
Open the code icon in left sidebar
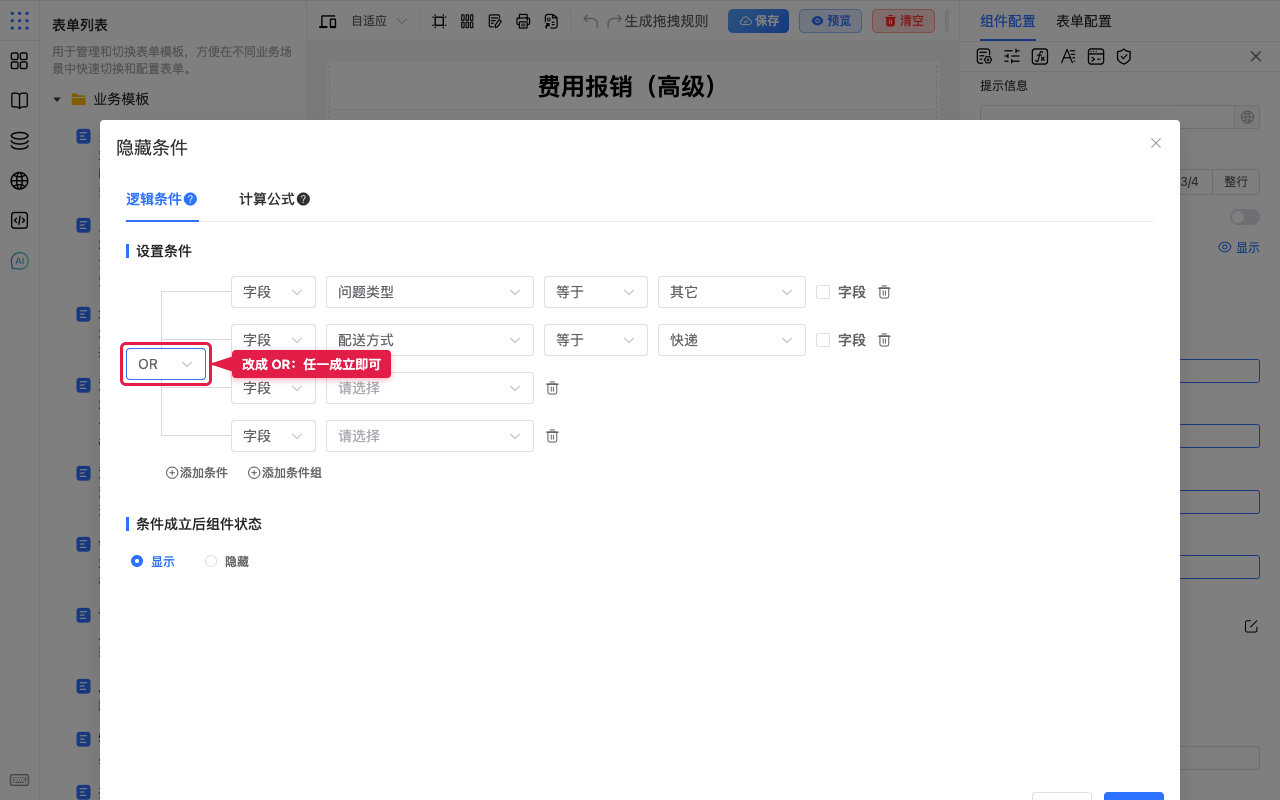19,221
